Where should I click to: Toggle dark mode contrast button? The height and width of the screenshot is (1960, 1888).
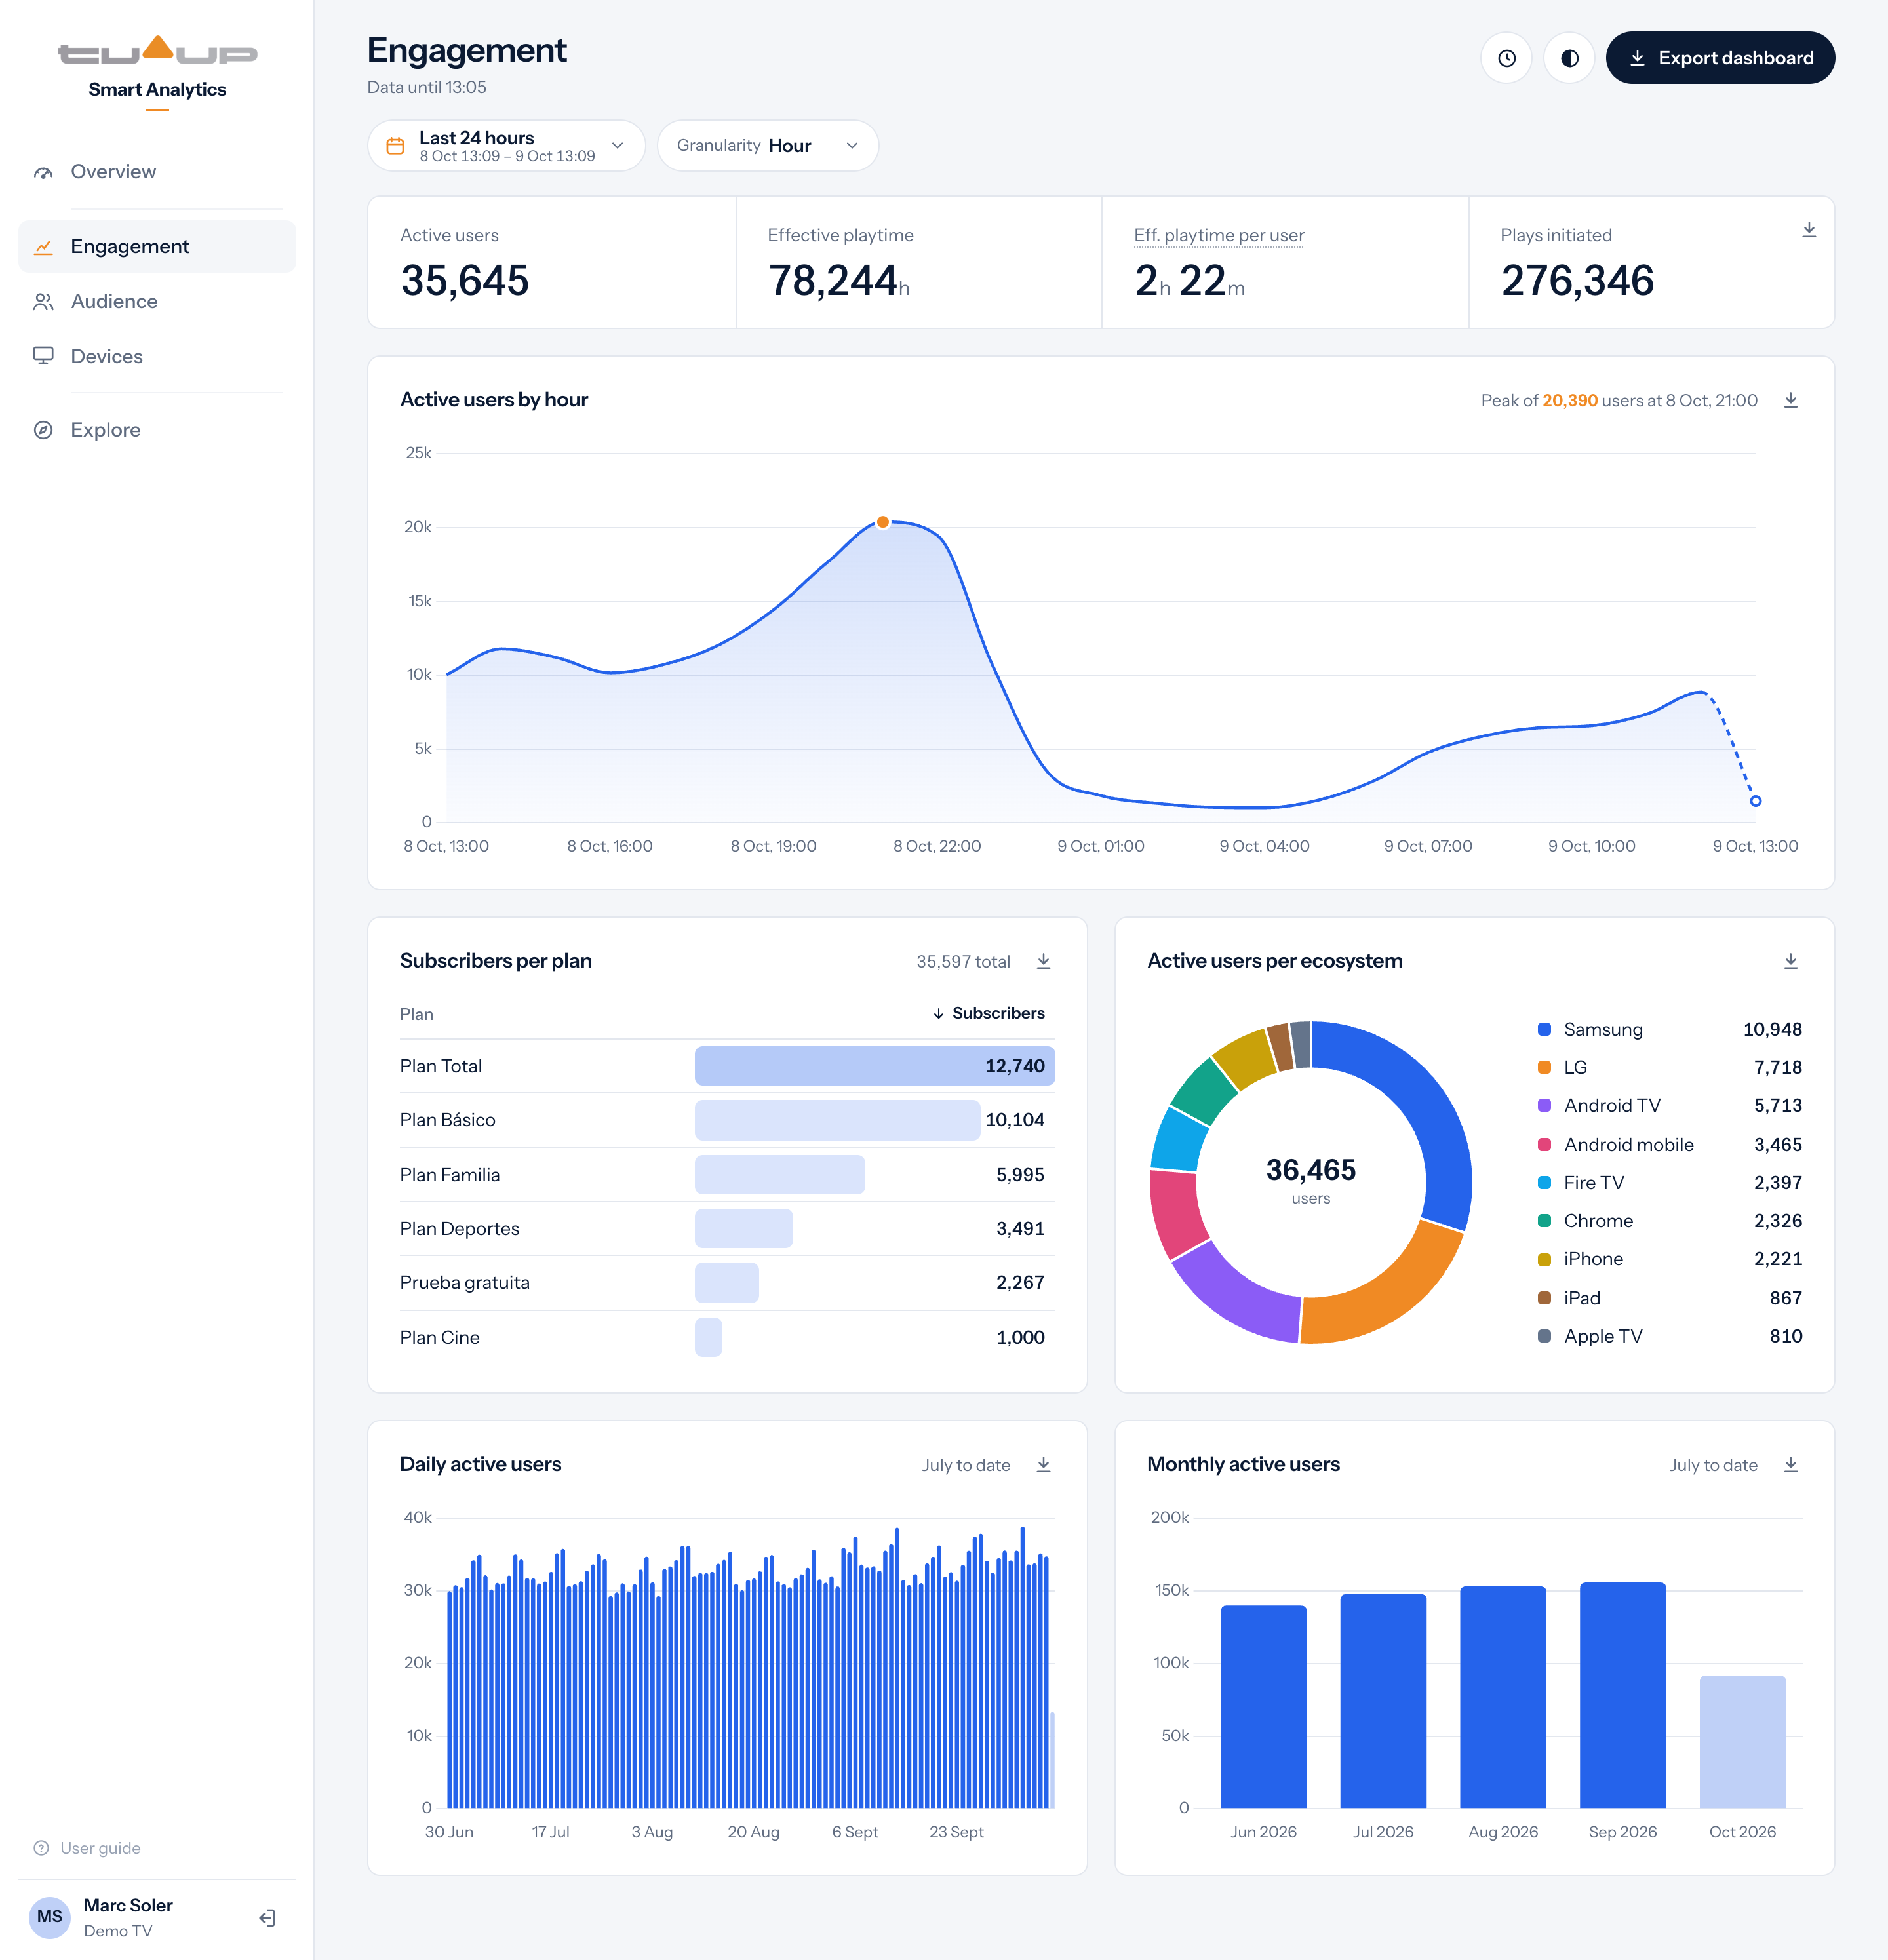click(x=1569, y=58)
